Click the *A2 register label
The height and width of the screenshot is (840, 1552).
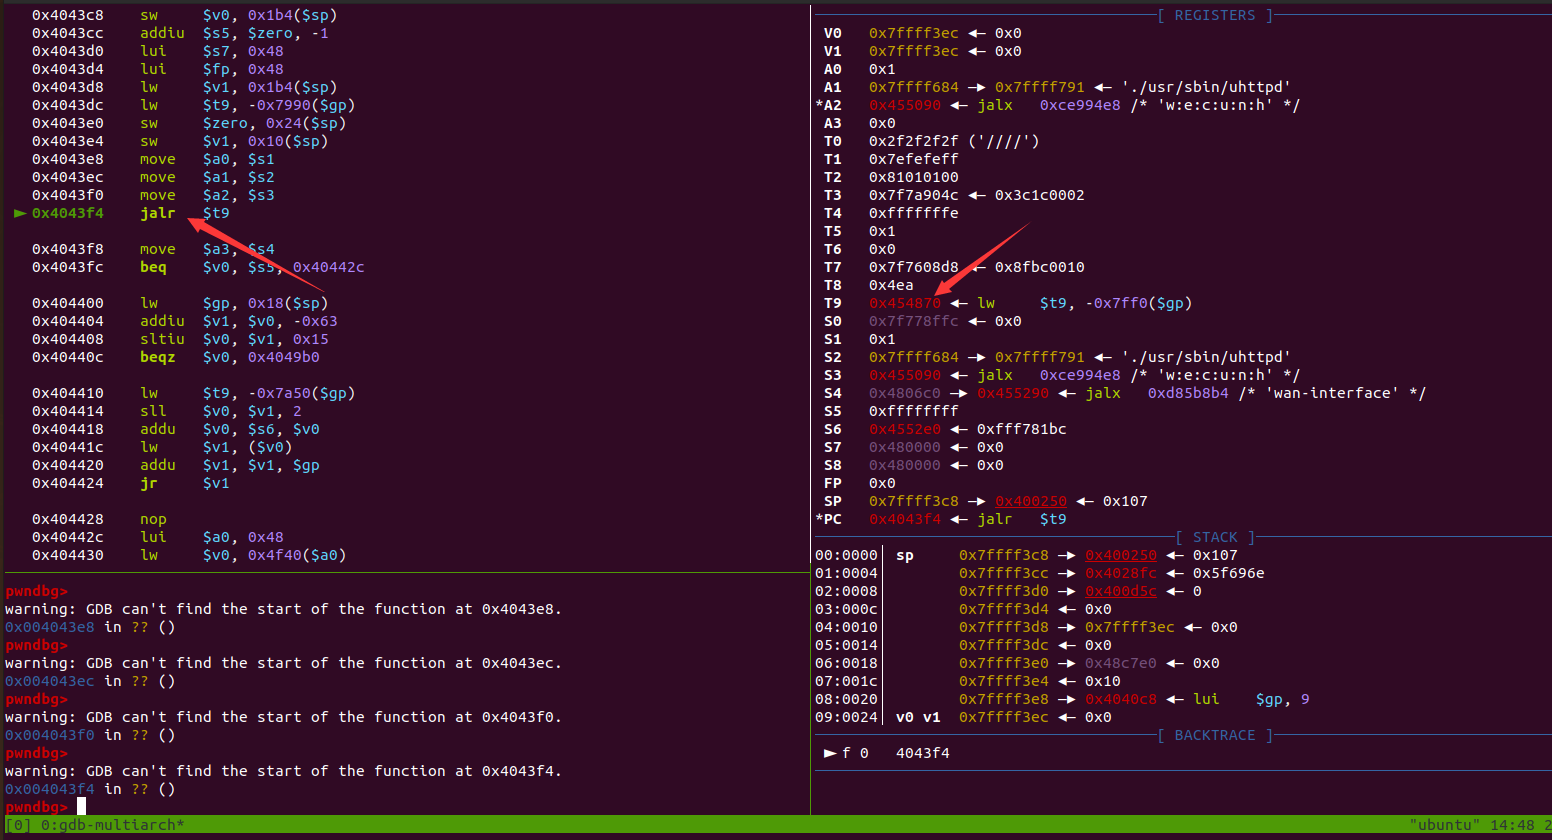point(829,105)
